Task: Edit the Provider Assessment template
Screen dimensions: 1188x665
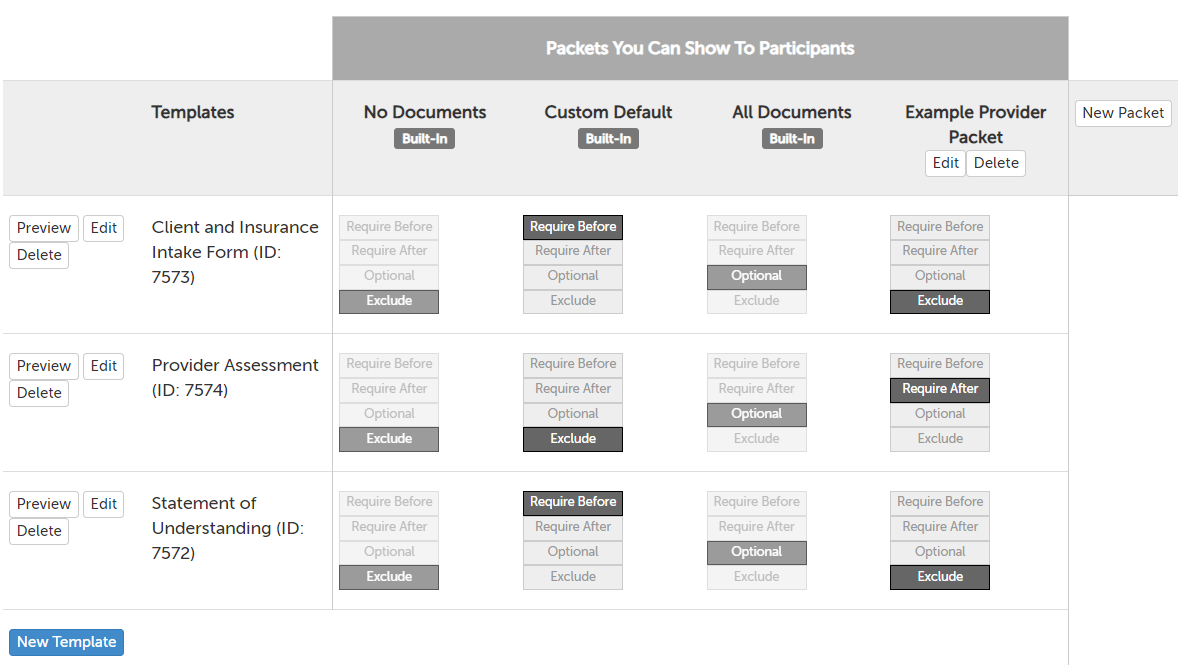Action: [103, 366]
